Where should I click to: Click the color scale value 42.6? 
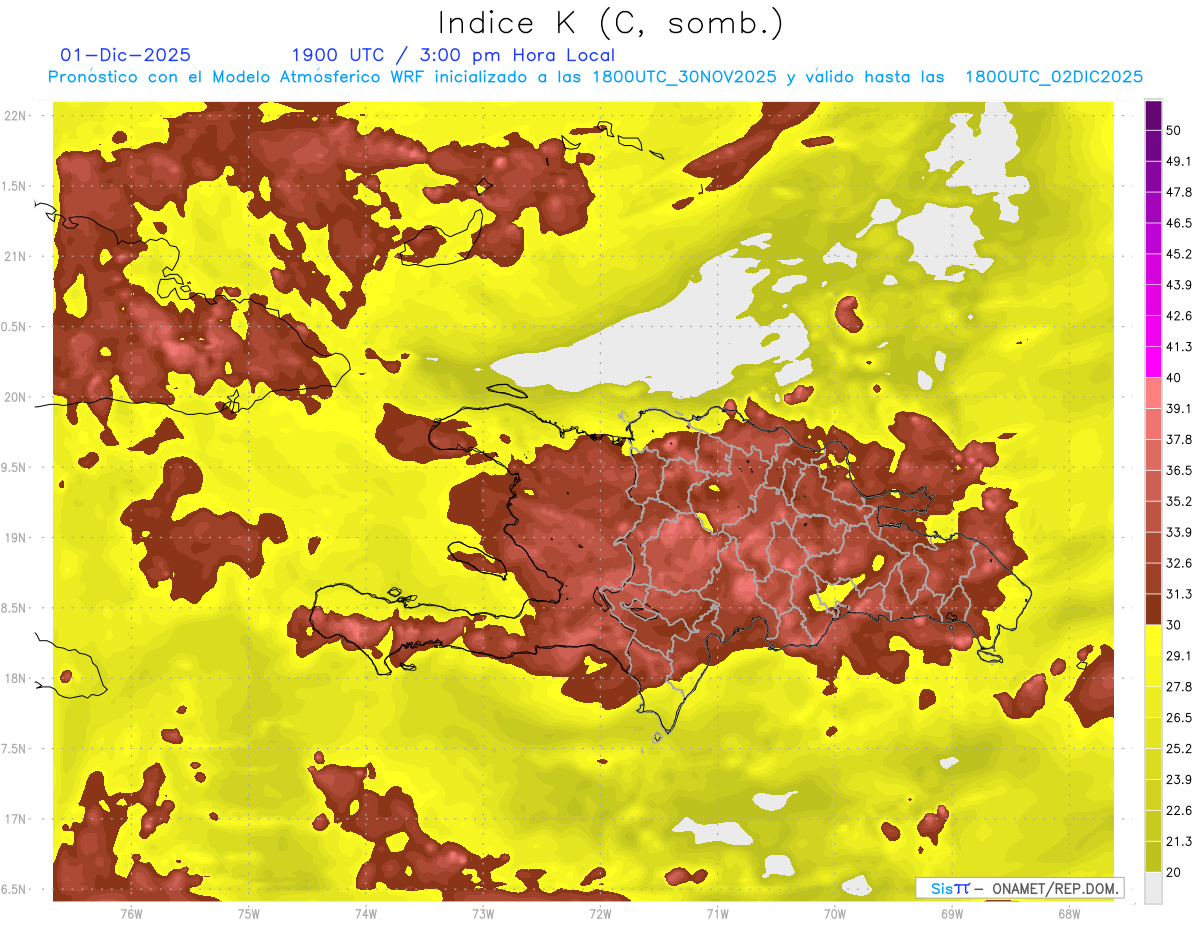tap(1180, 316)
